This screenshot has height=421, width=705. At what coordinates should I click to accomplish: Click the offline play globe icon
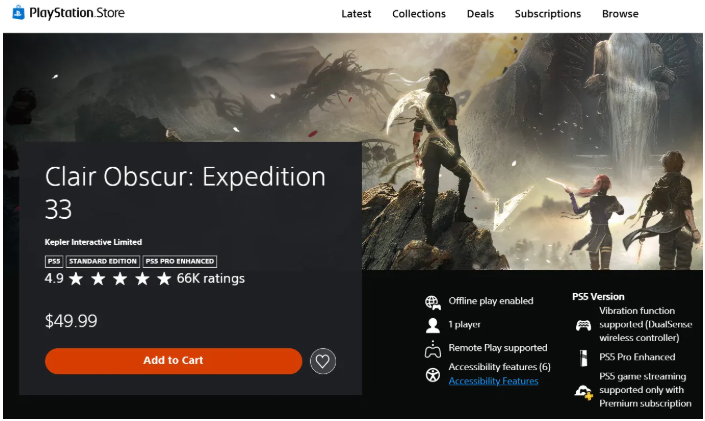pos(433,301)
